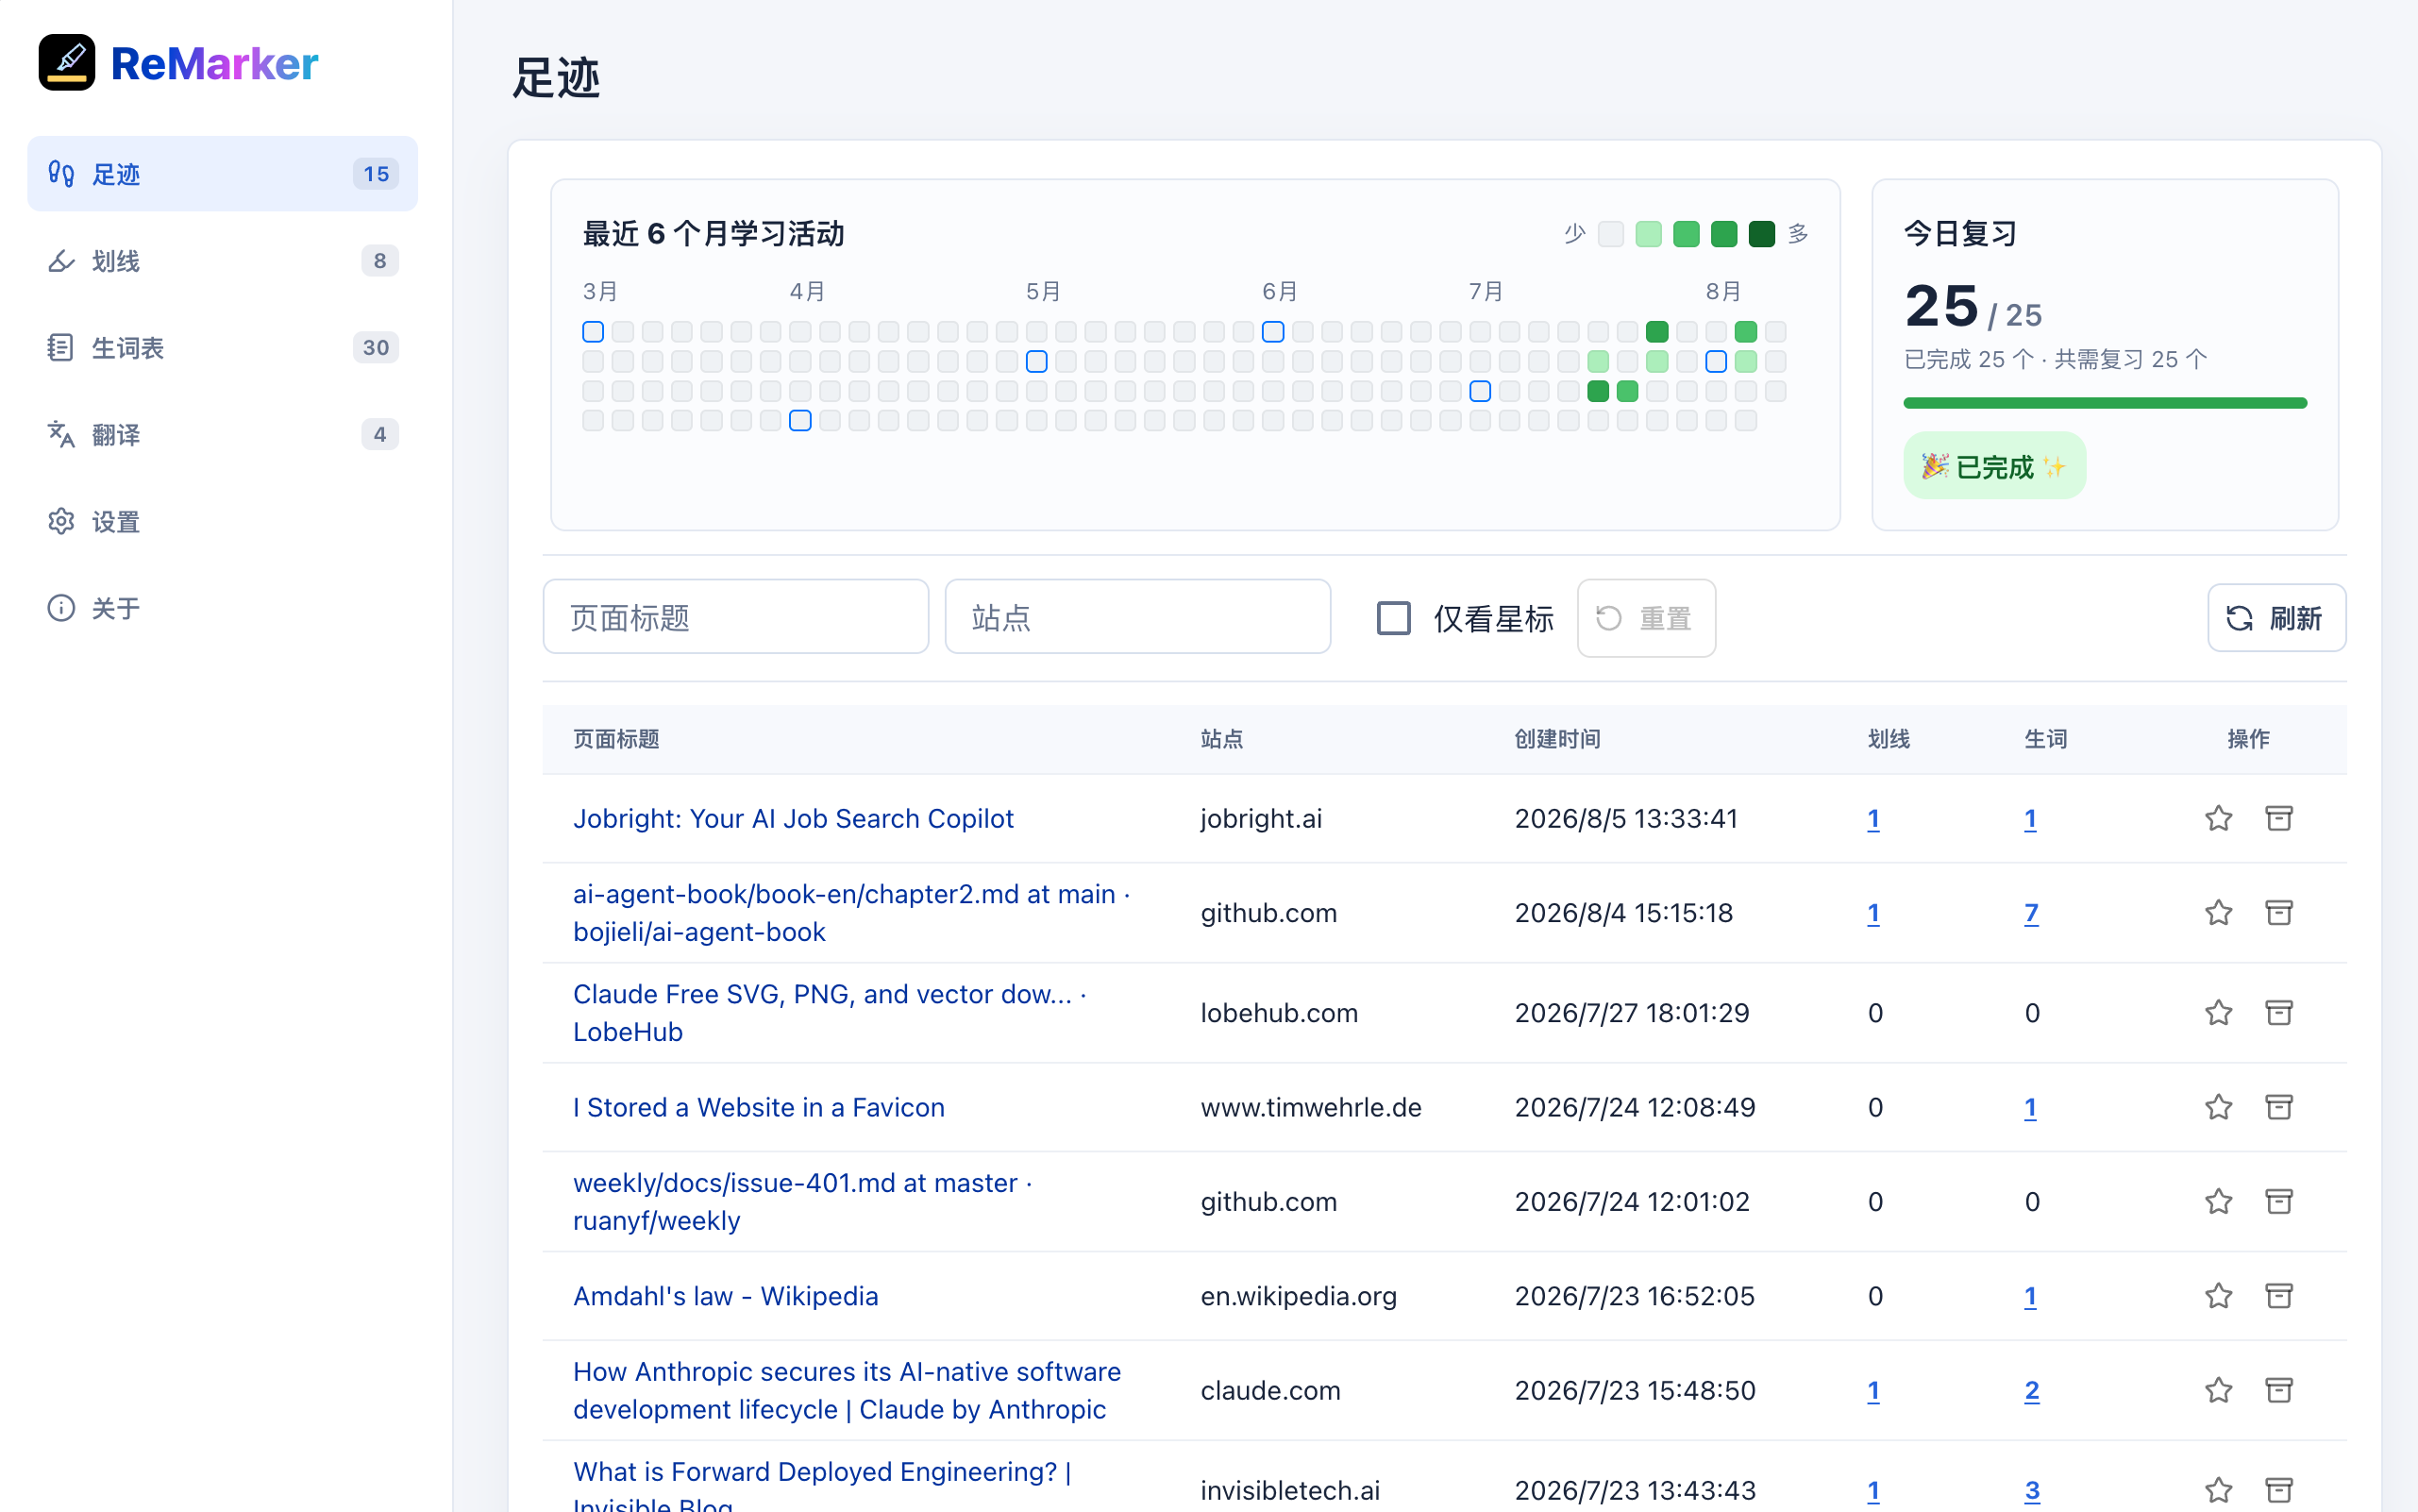2418x1512 pixels.
Task: Archive the How Anthropic secures row
Action: [x=2278, y=1390]
